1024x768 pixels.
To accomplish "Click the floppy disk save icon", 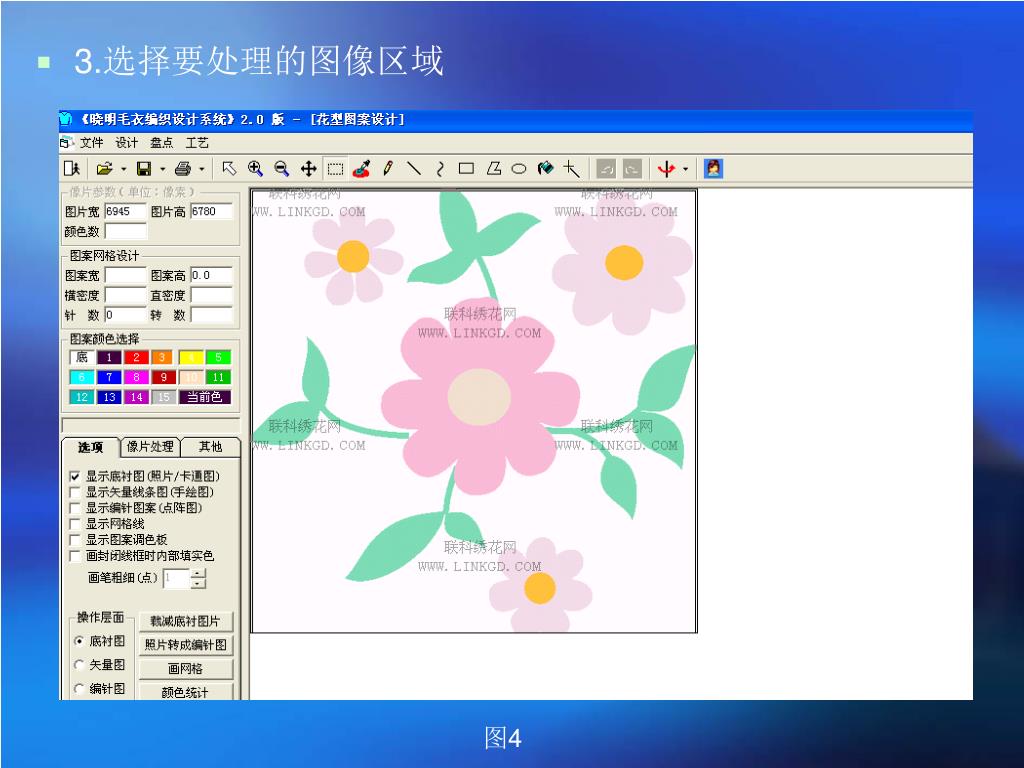I will 144,169.
